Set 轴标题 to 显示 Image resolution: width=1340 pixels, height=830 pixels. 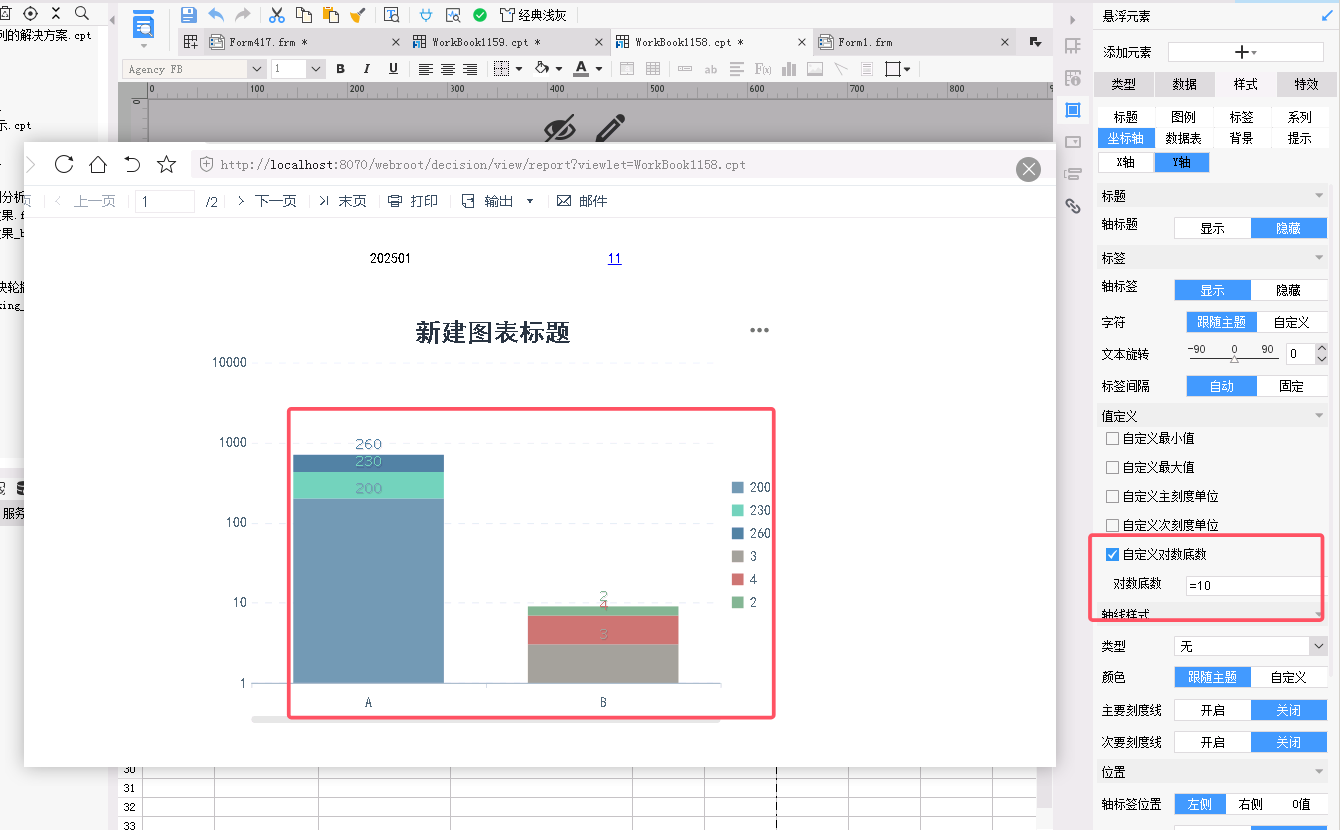pos(1212,228)
